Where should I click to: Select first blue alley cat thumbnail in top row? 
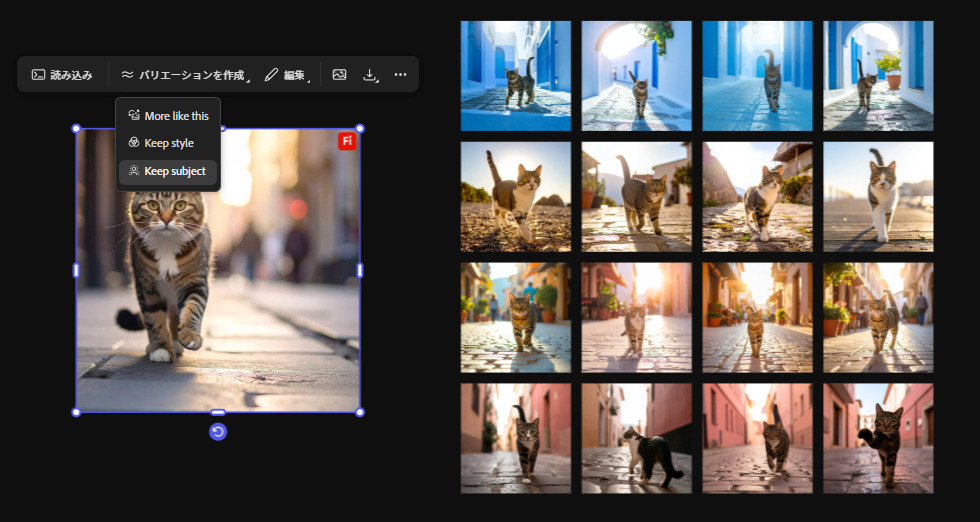click(516, 76)
